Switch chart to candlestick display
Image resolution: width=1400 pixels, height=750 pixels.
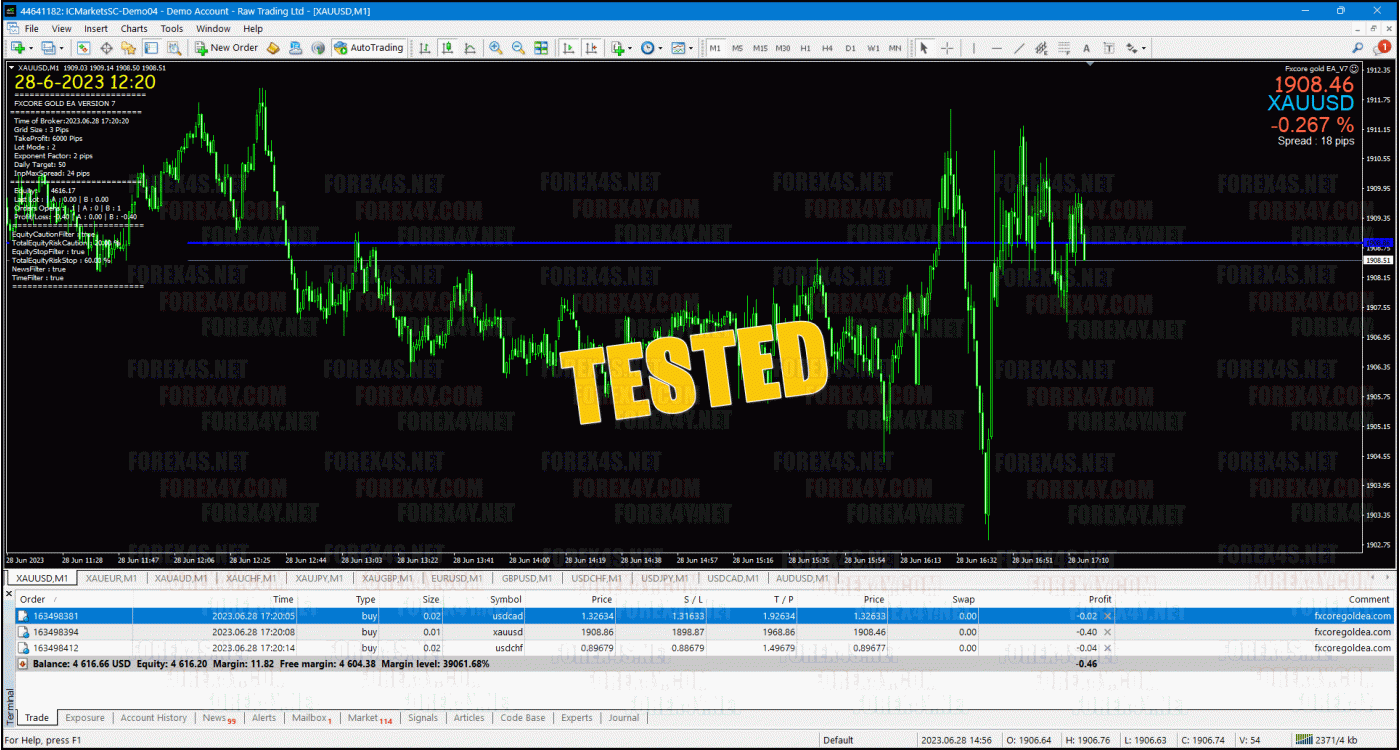(447, 48)
